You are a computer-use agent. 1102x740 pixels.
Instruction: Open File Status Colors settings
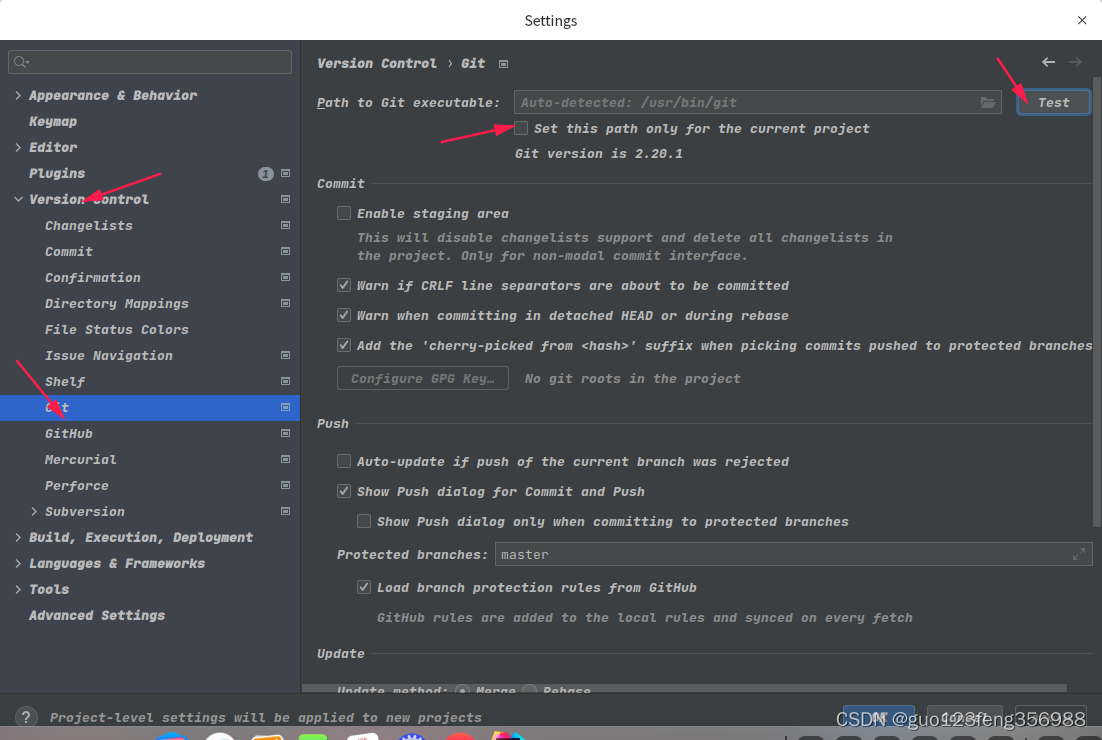[117, 330]
